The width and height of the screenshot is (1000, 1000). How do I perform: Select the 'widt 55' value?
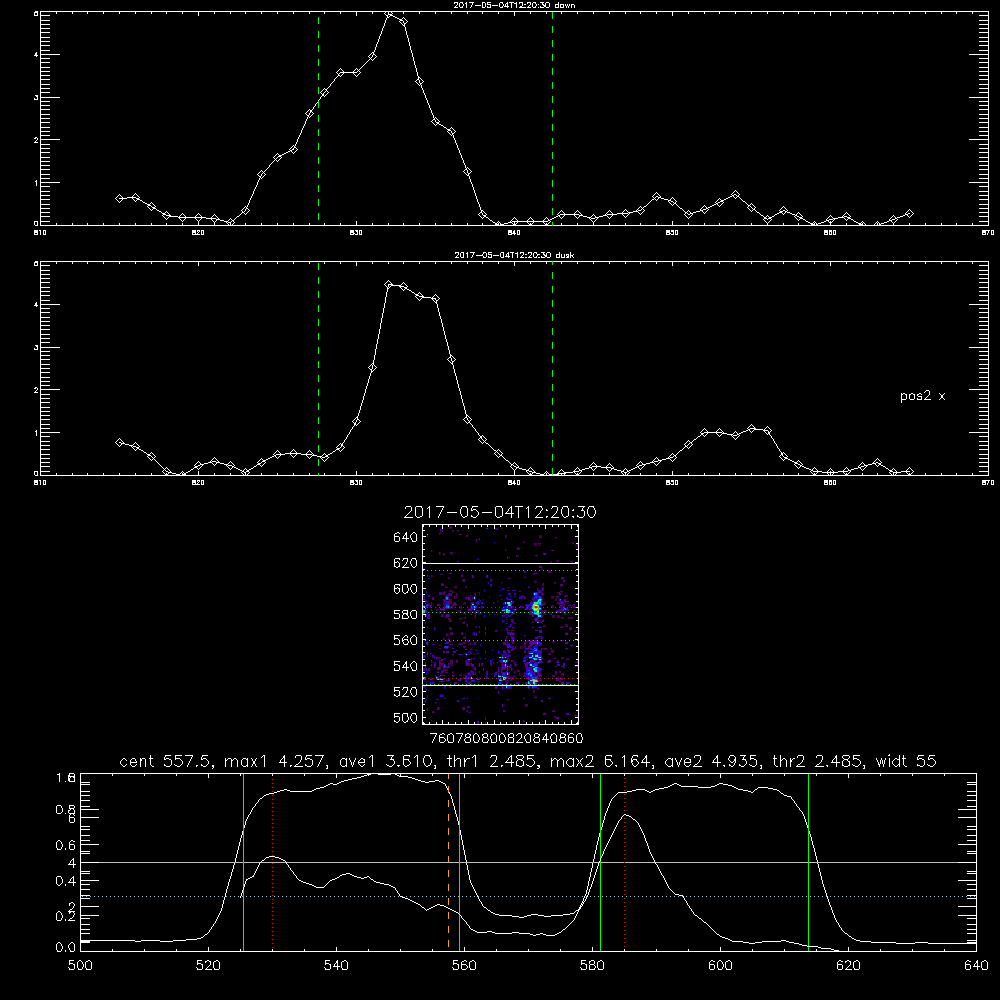906,761
